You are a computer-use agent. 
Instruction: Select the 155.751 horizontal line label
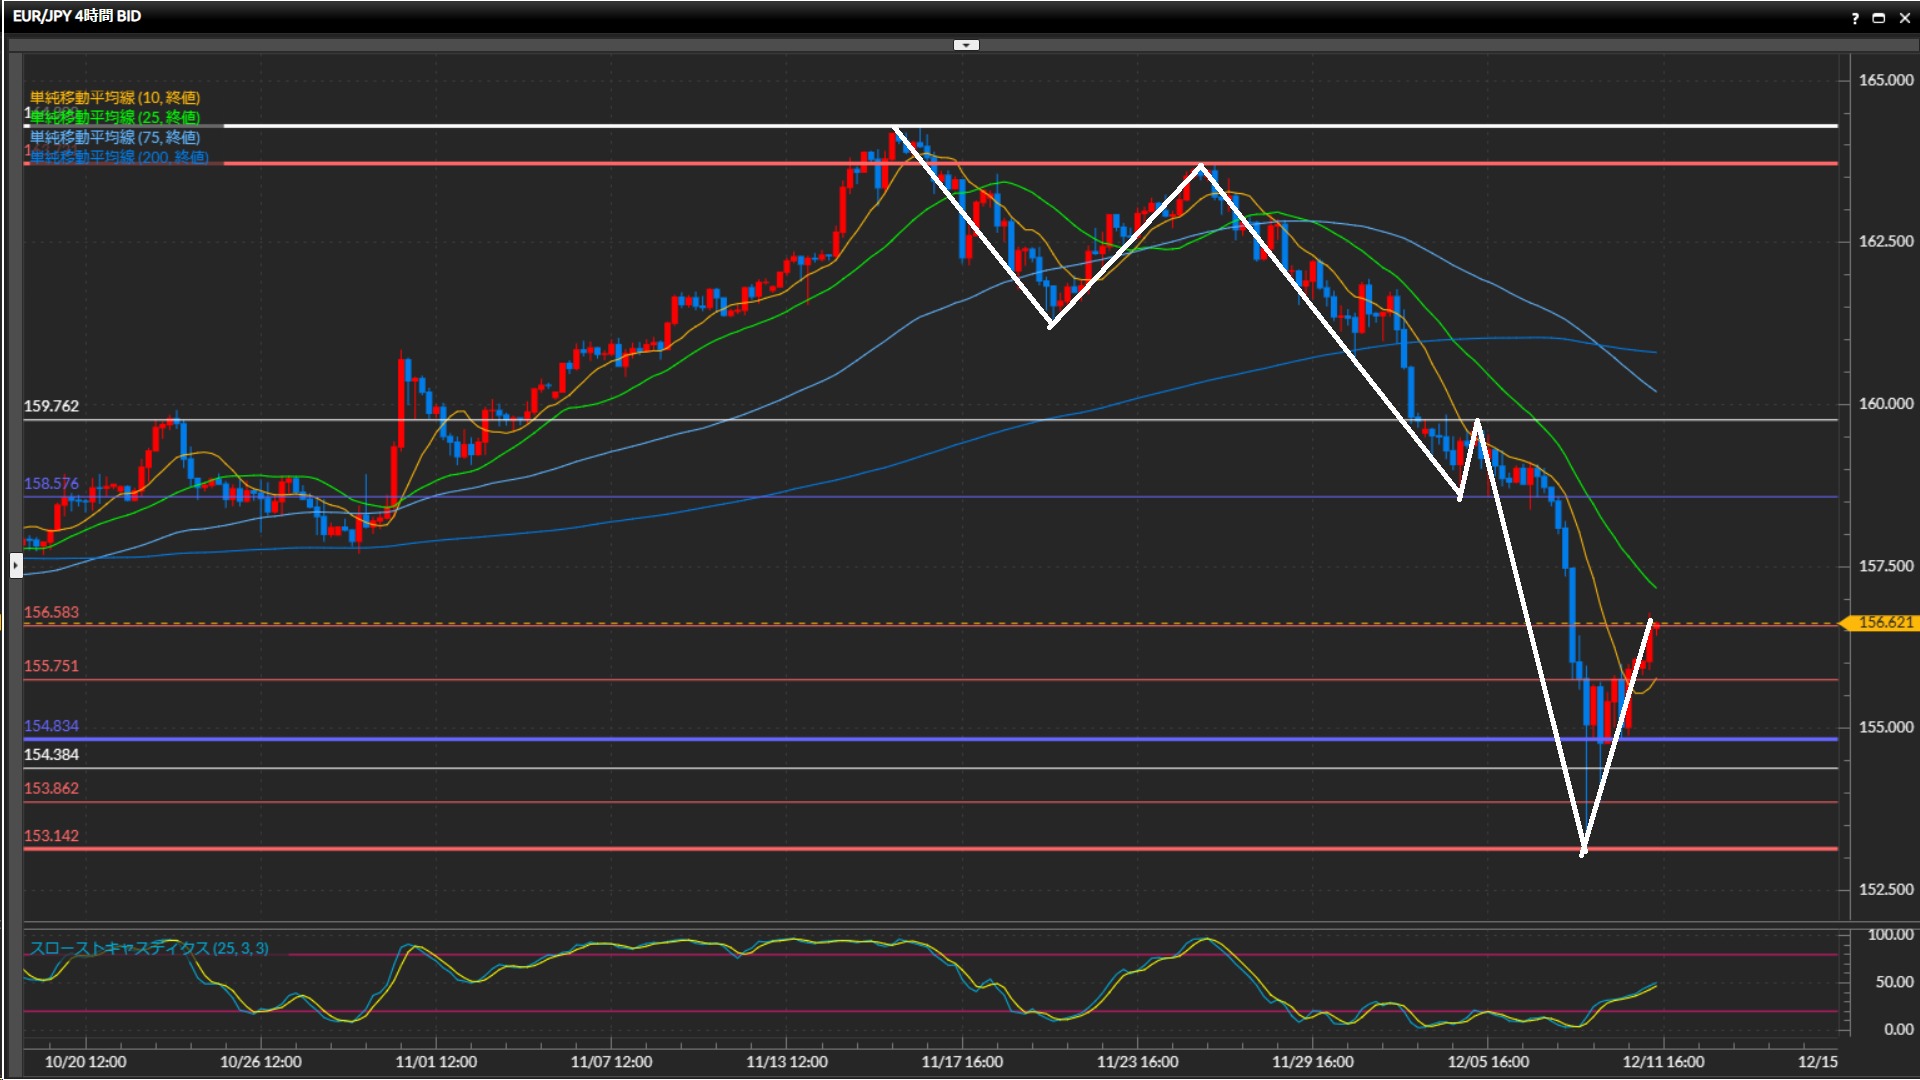coord(51,666)
